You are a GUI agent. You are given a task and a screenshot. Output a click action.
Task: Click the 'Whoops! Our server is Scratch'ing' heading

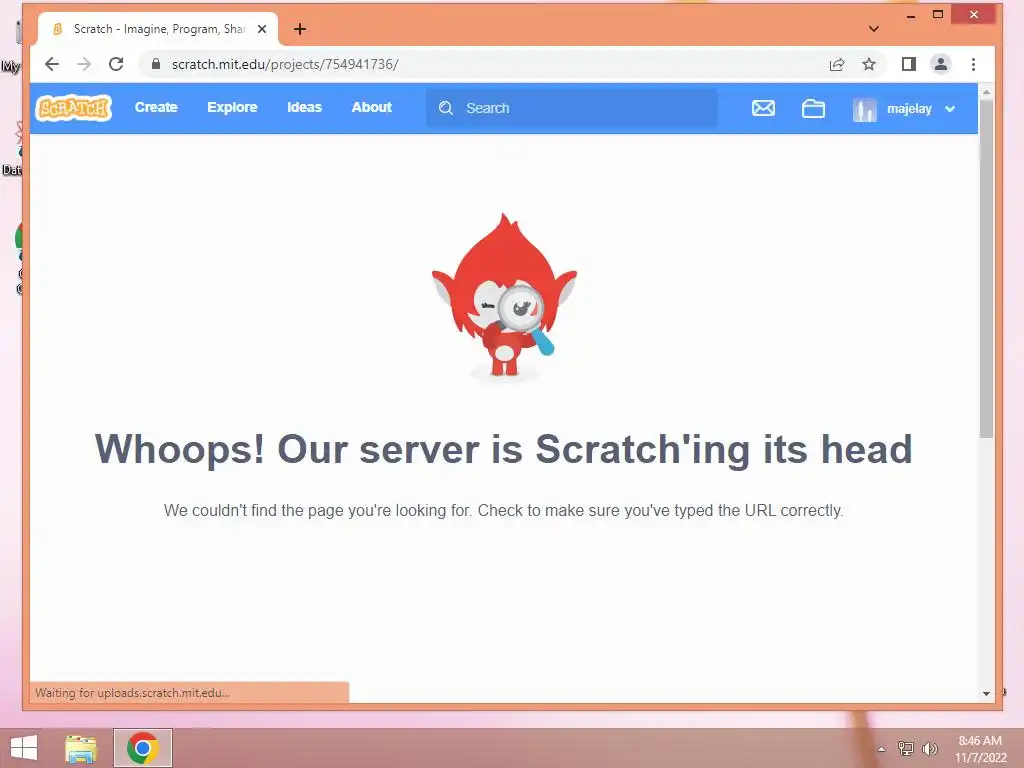click(504, 449)
